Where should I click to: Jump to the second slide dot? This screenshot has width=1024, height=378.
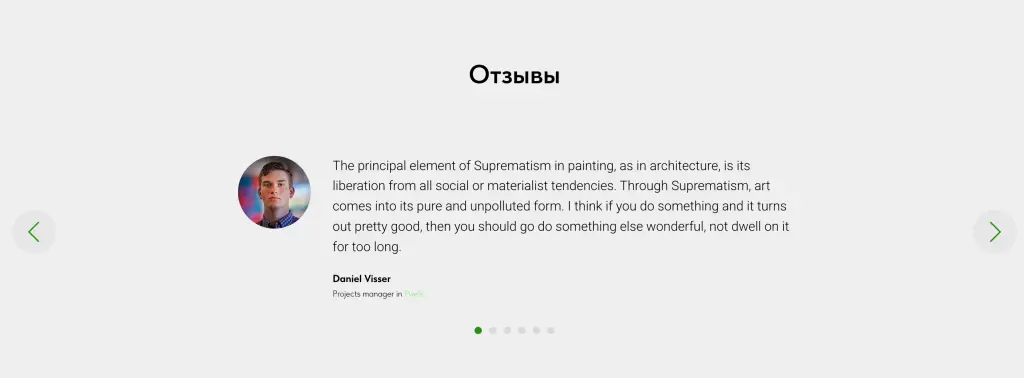pyautogui.click(x=492, y=330)
